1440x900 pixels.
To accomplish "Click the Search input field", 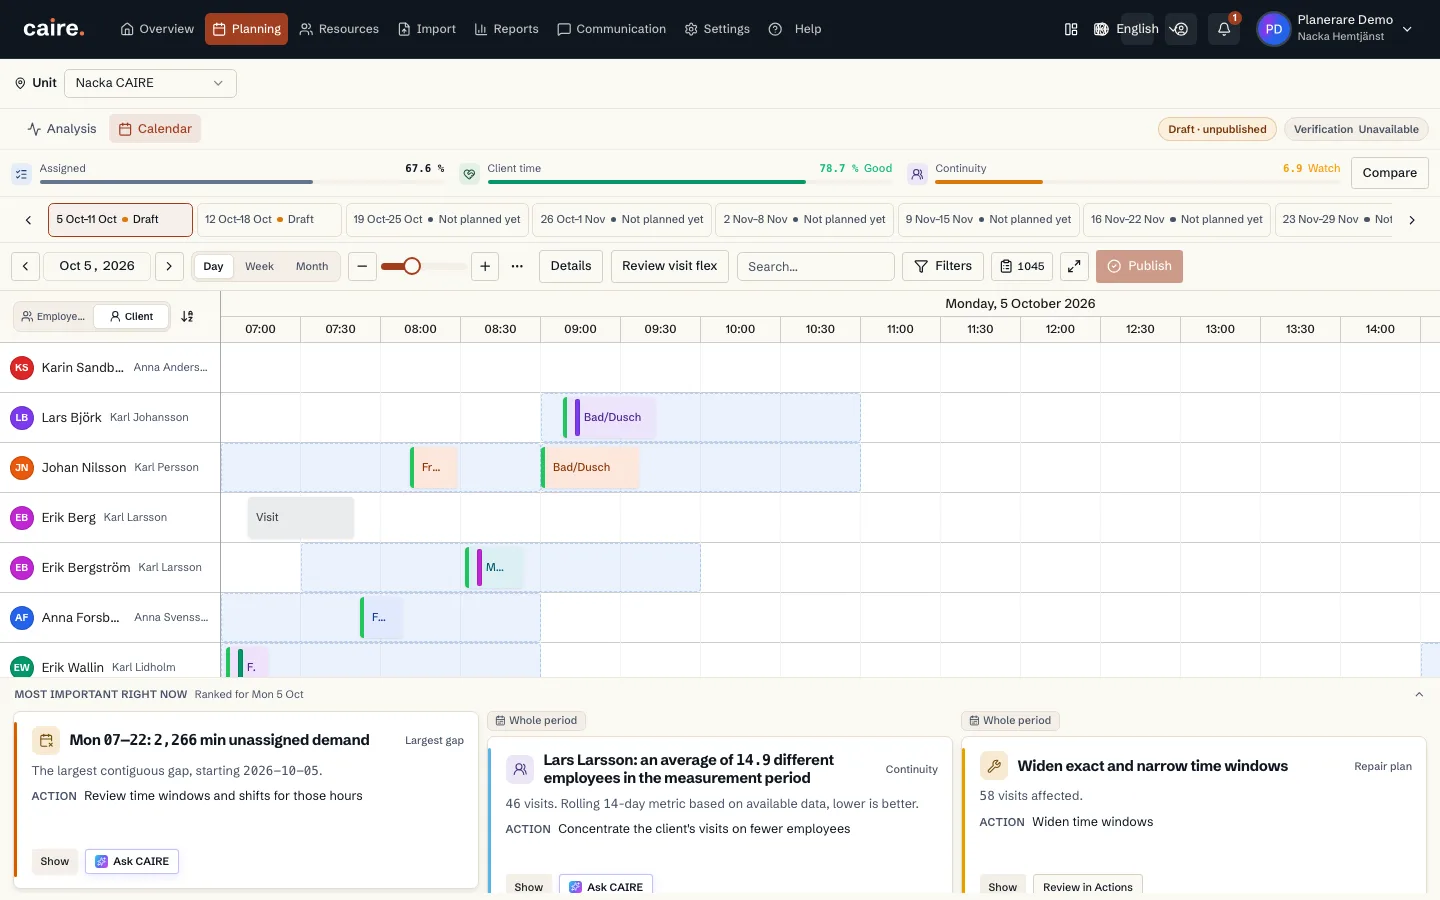I will click(816, 266).
